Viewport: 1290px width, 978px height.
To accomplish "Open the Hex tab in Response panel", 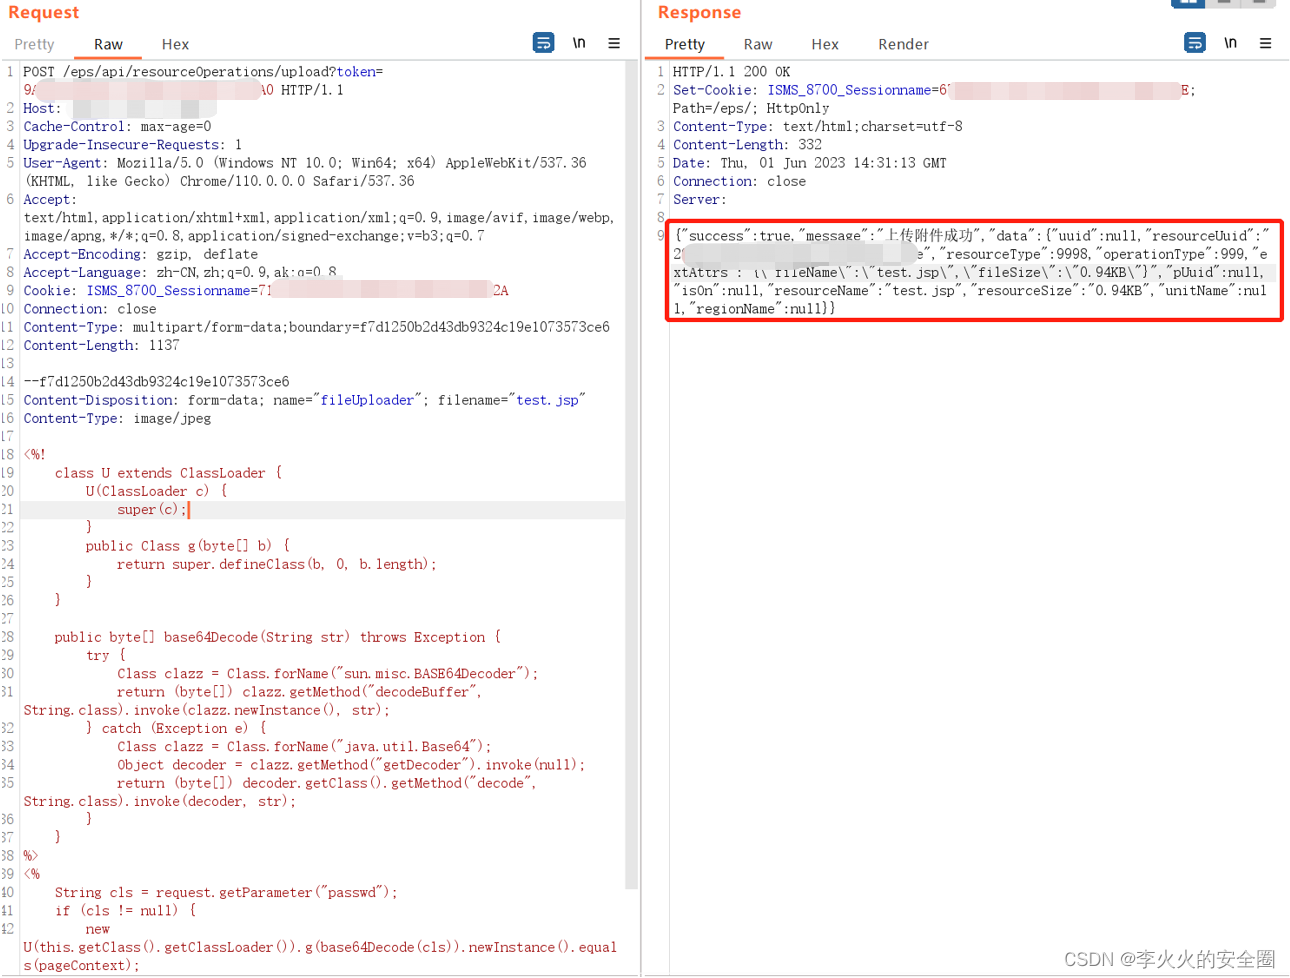I will [825, 44].
